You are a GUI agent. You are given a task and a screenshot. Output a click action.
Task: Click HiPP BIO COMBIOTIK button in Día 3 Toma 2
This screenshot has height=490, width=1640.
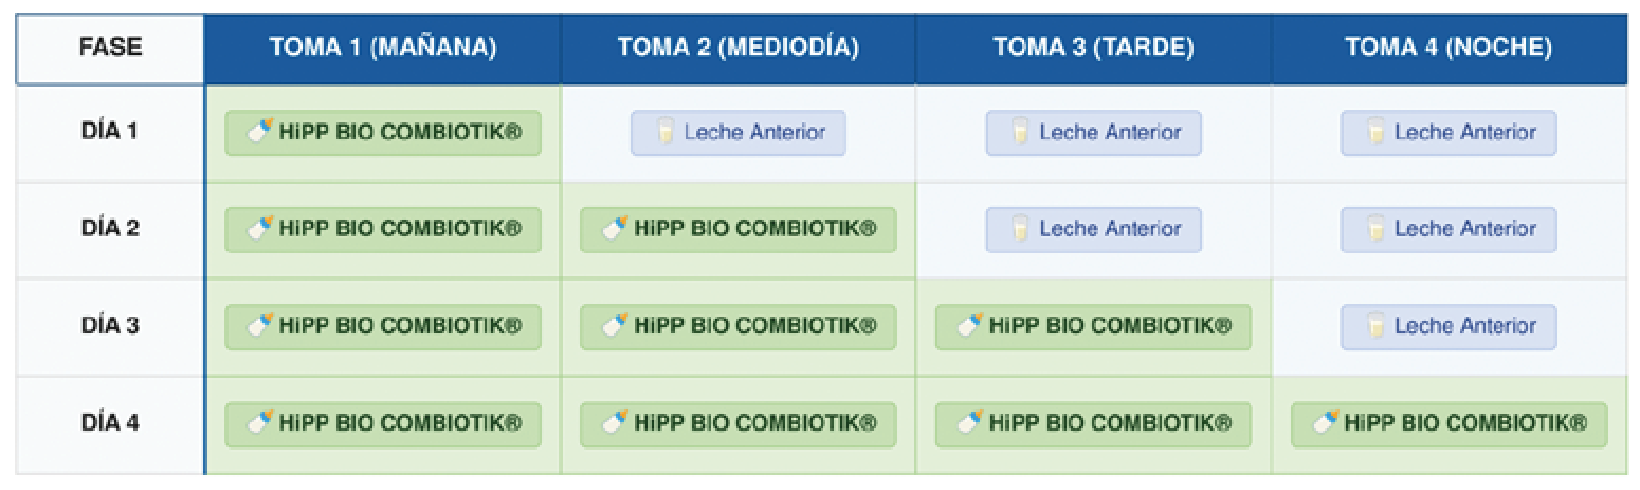(x=738, y=326)
